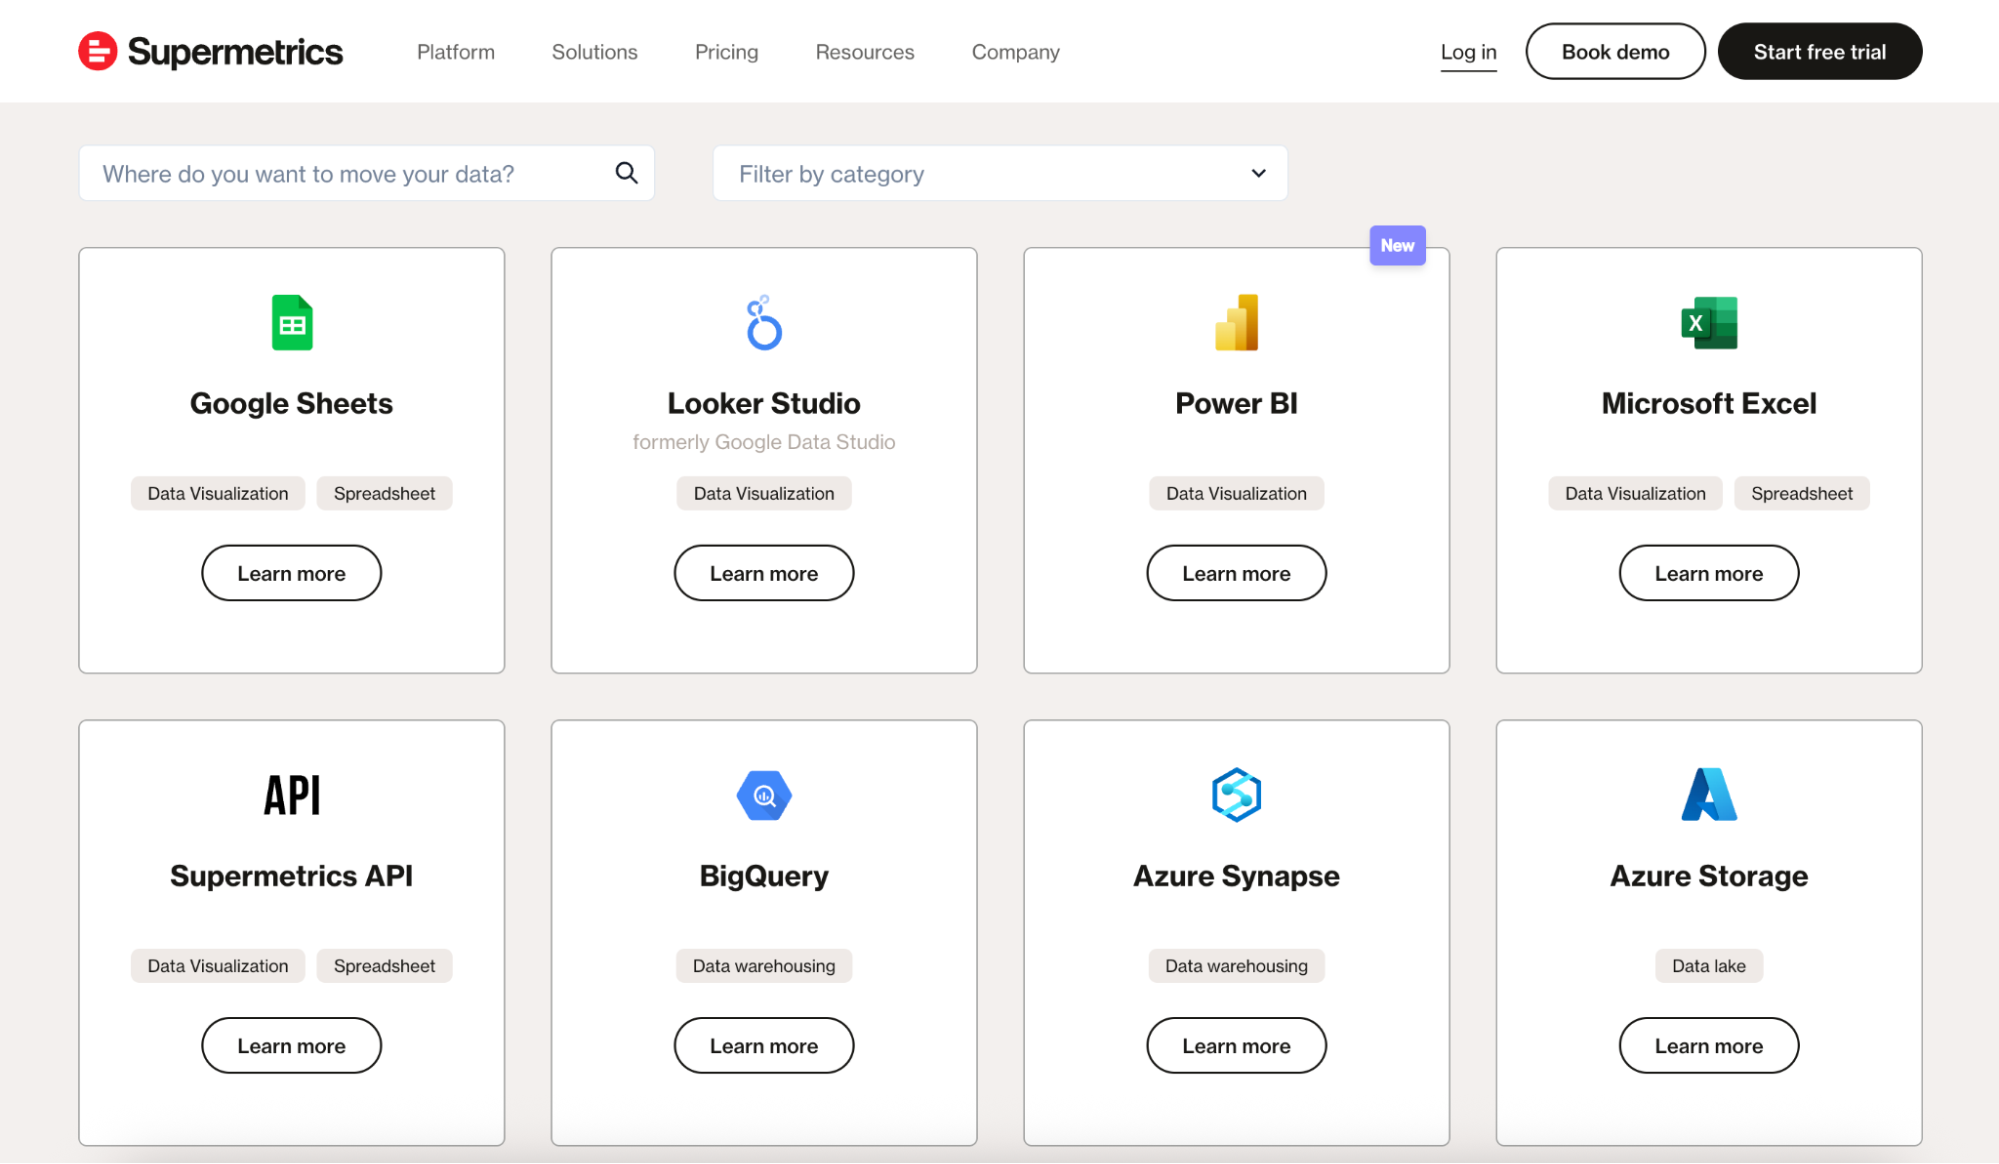Screen dimensions: 1999x1164
Task: Click the Supermetrics logo
Action: click(x=209, y=51)
